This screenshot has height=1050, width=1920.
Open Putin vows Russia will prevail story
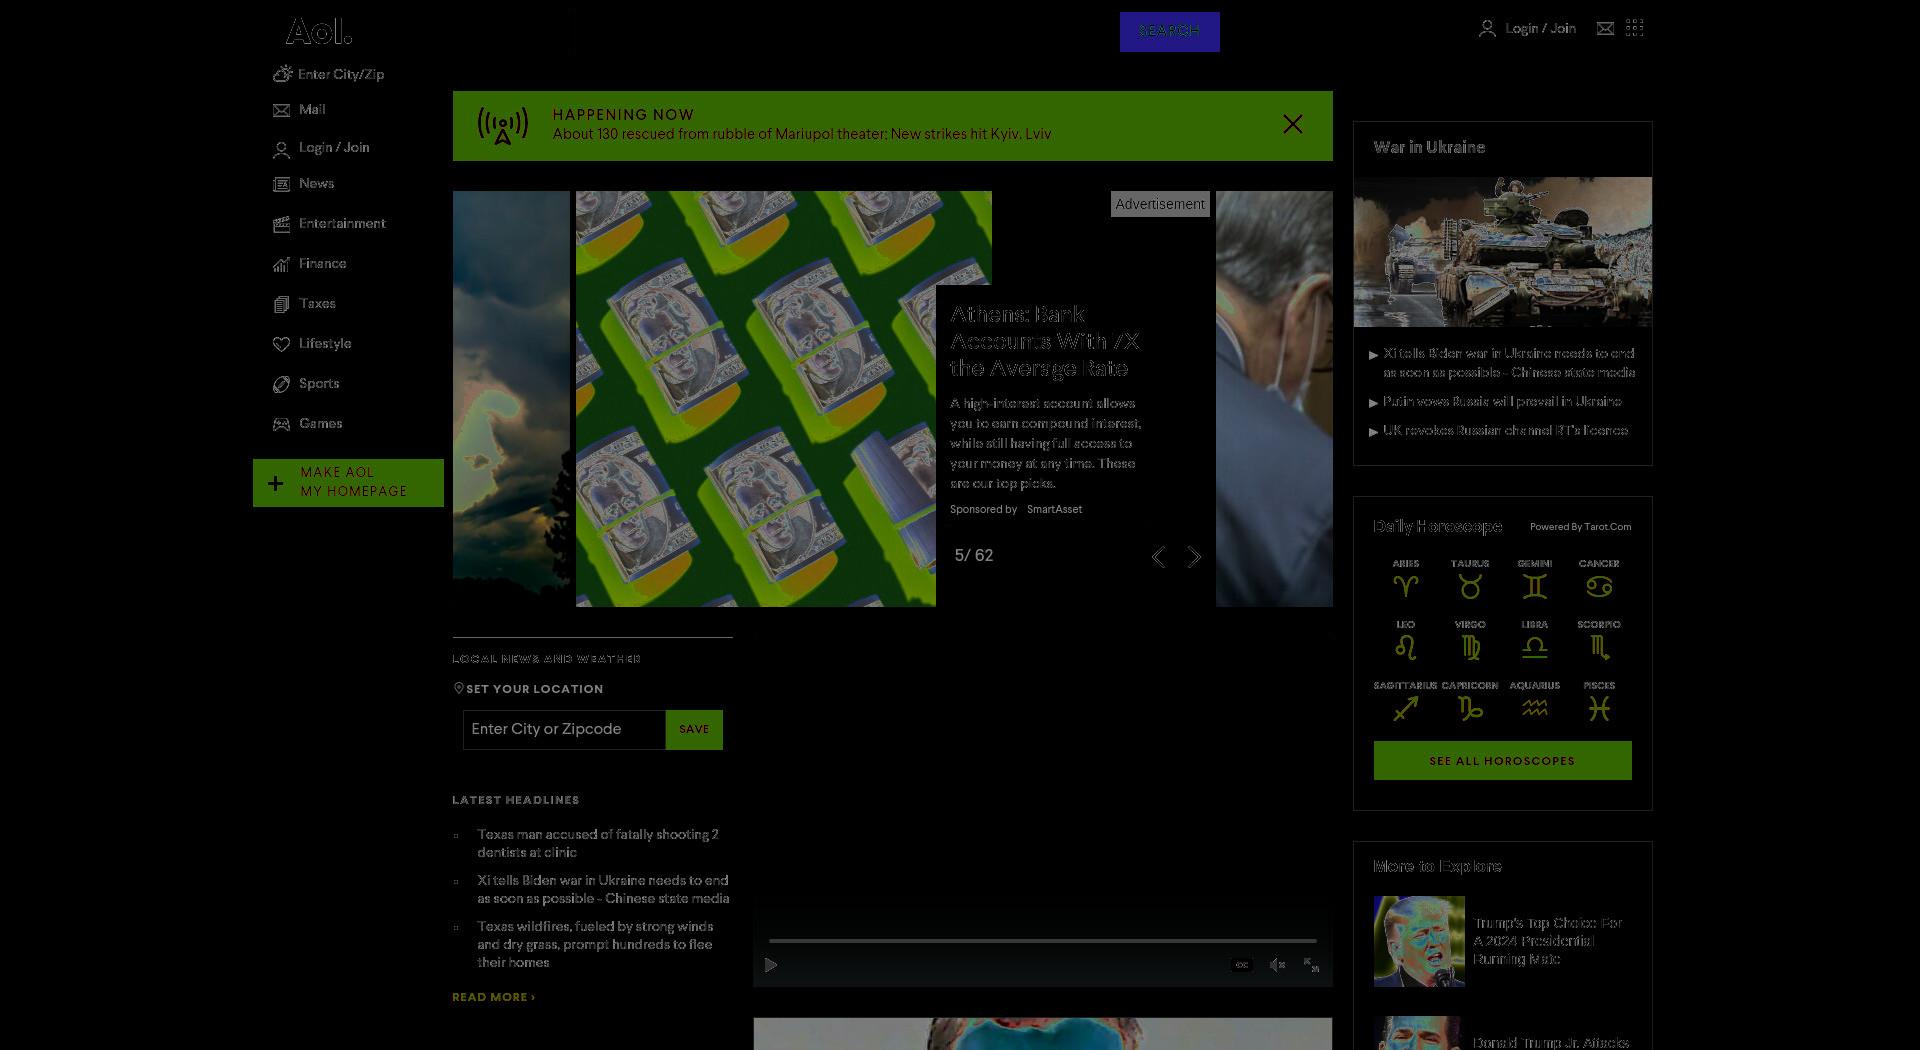(1502, 402)
